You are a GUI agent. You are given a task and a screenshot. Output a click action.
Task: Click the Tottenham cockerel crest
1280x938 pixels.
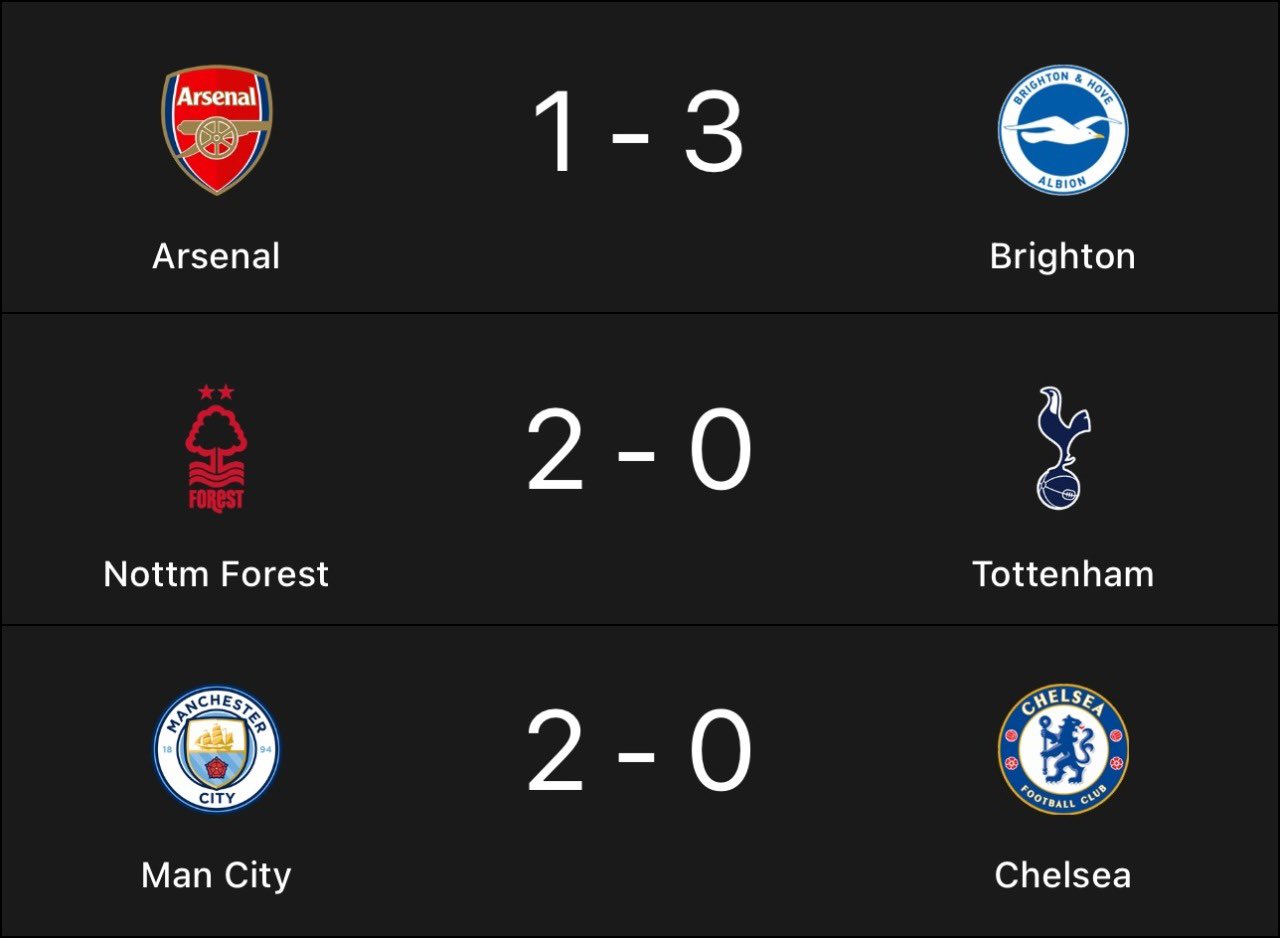[x=1063, y=448]
